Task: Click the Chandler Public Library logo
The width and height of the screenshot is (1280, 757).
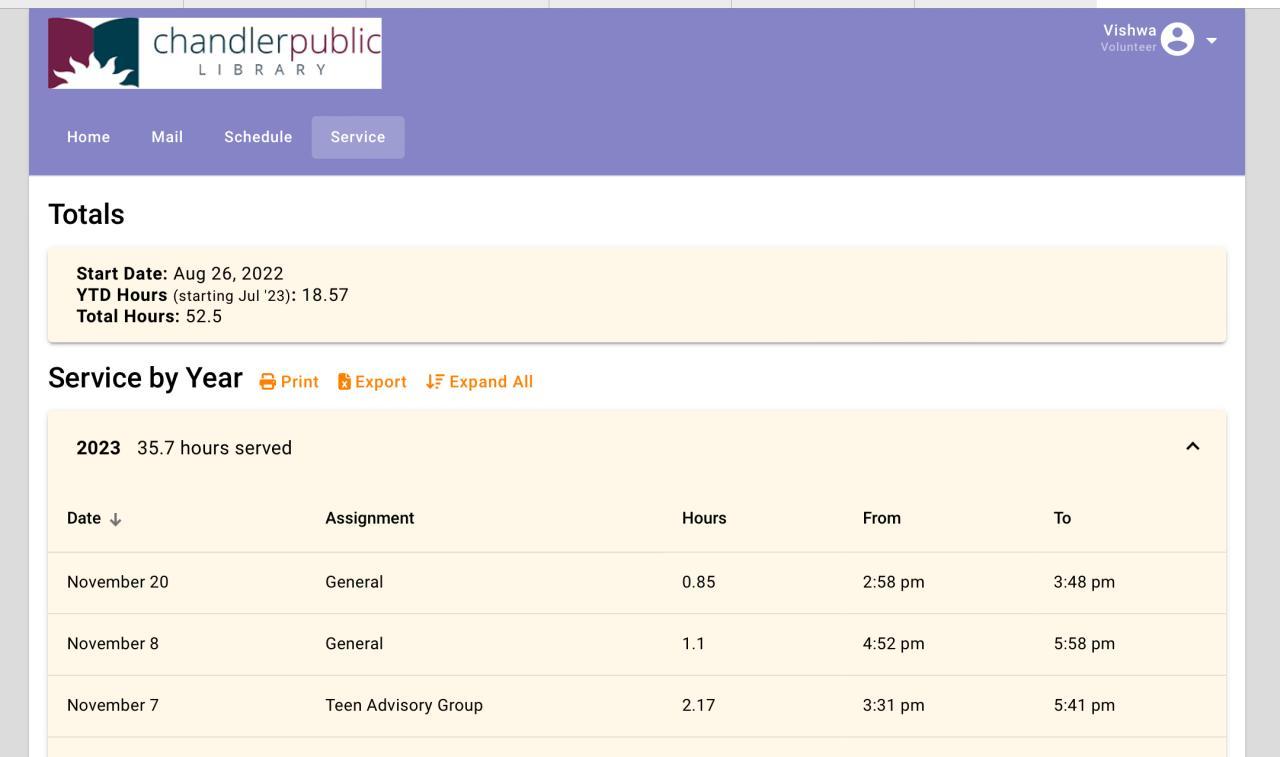Action: [215, 53]
